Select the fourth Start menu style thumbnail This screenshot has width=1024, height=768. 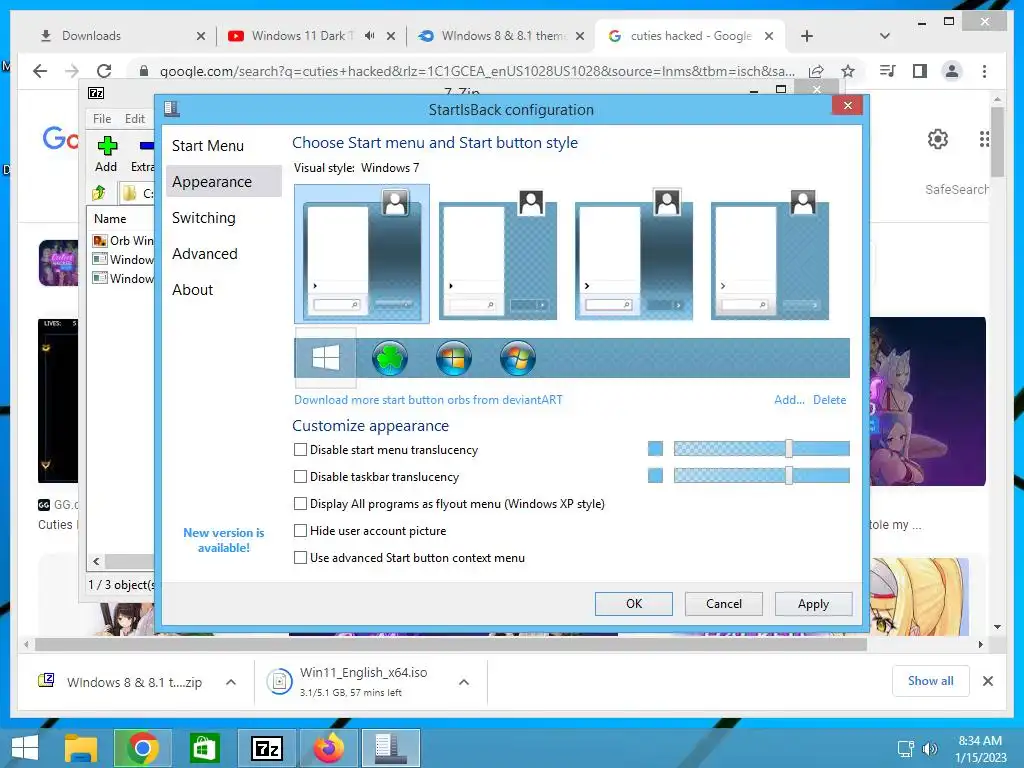pos(769,253)
